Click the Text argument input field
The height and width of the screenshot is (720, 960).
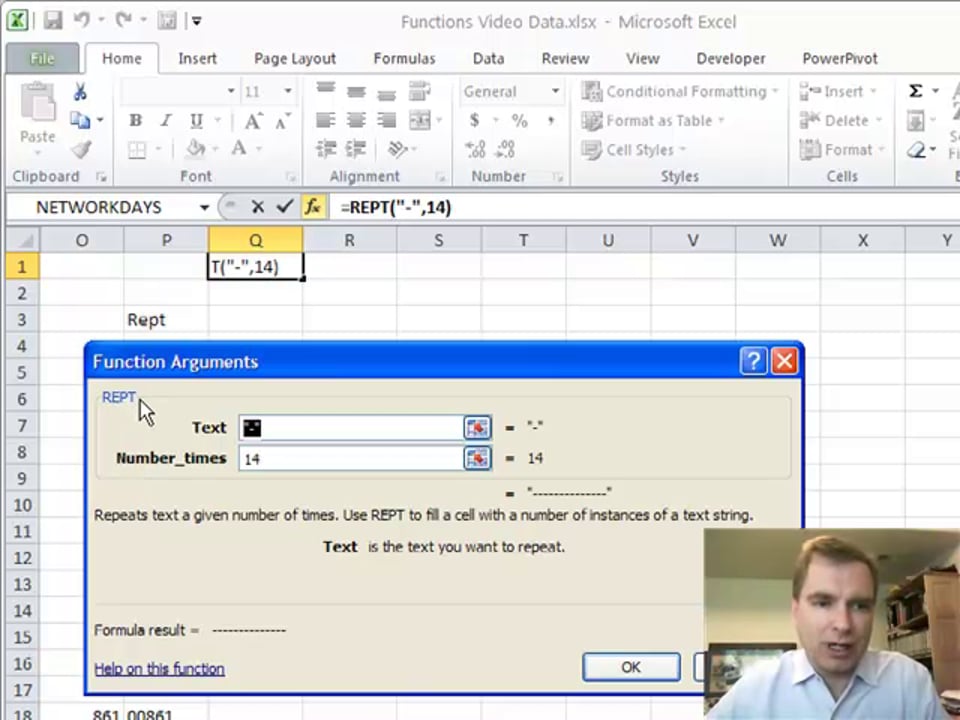351,427
